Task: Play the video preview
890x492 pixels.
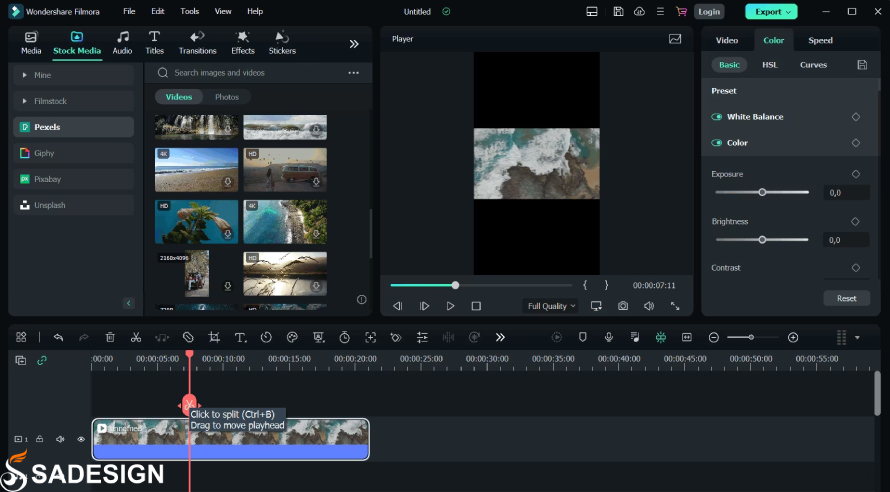Action: pos(450,306)
